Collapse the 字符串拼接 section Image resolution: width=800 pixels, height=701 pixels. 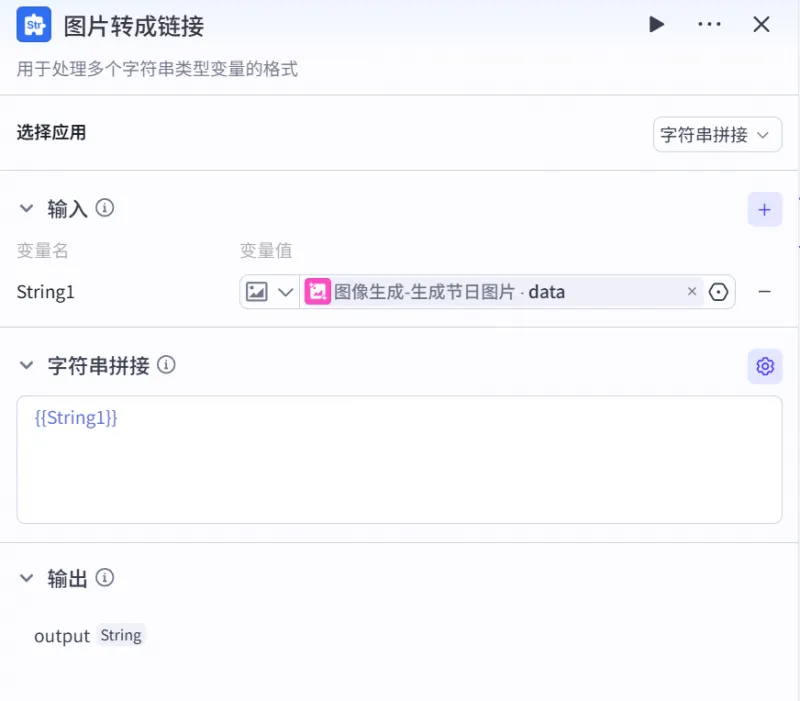pos(26,366)
